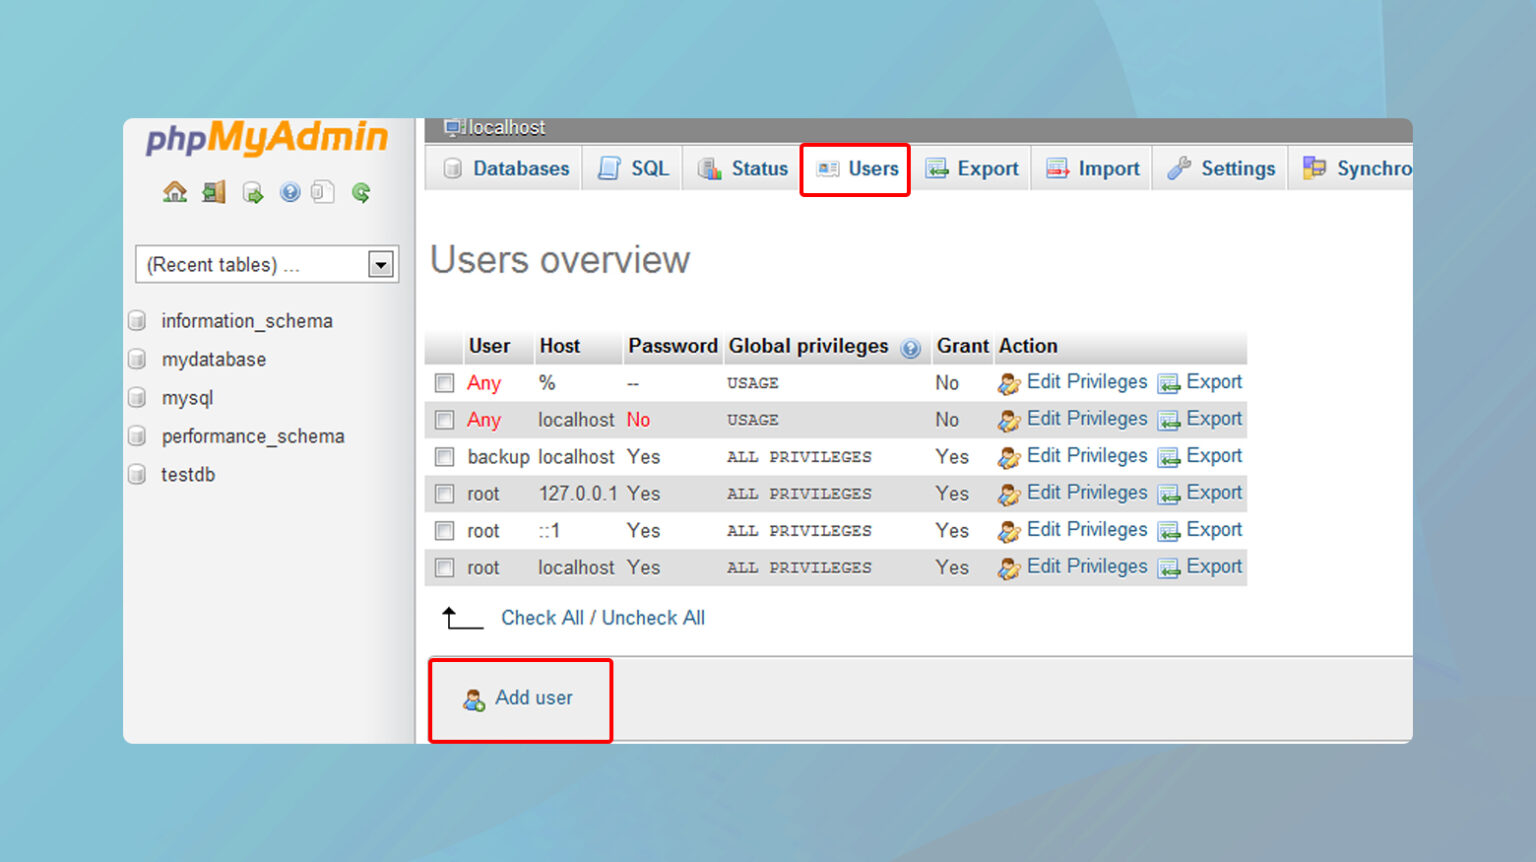Select Check All to mark every user

(x=541, y=617)
